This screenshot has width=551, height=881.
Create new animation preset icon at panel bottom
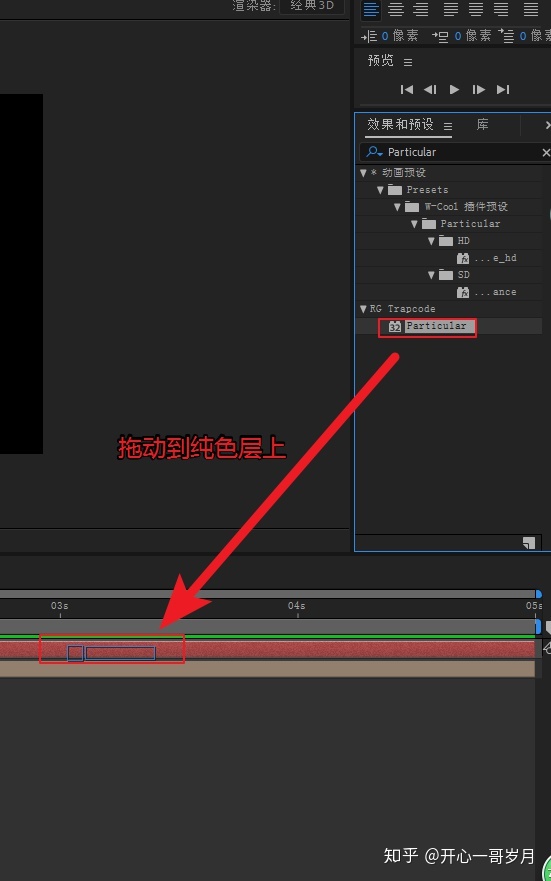coord(529,543)
